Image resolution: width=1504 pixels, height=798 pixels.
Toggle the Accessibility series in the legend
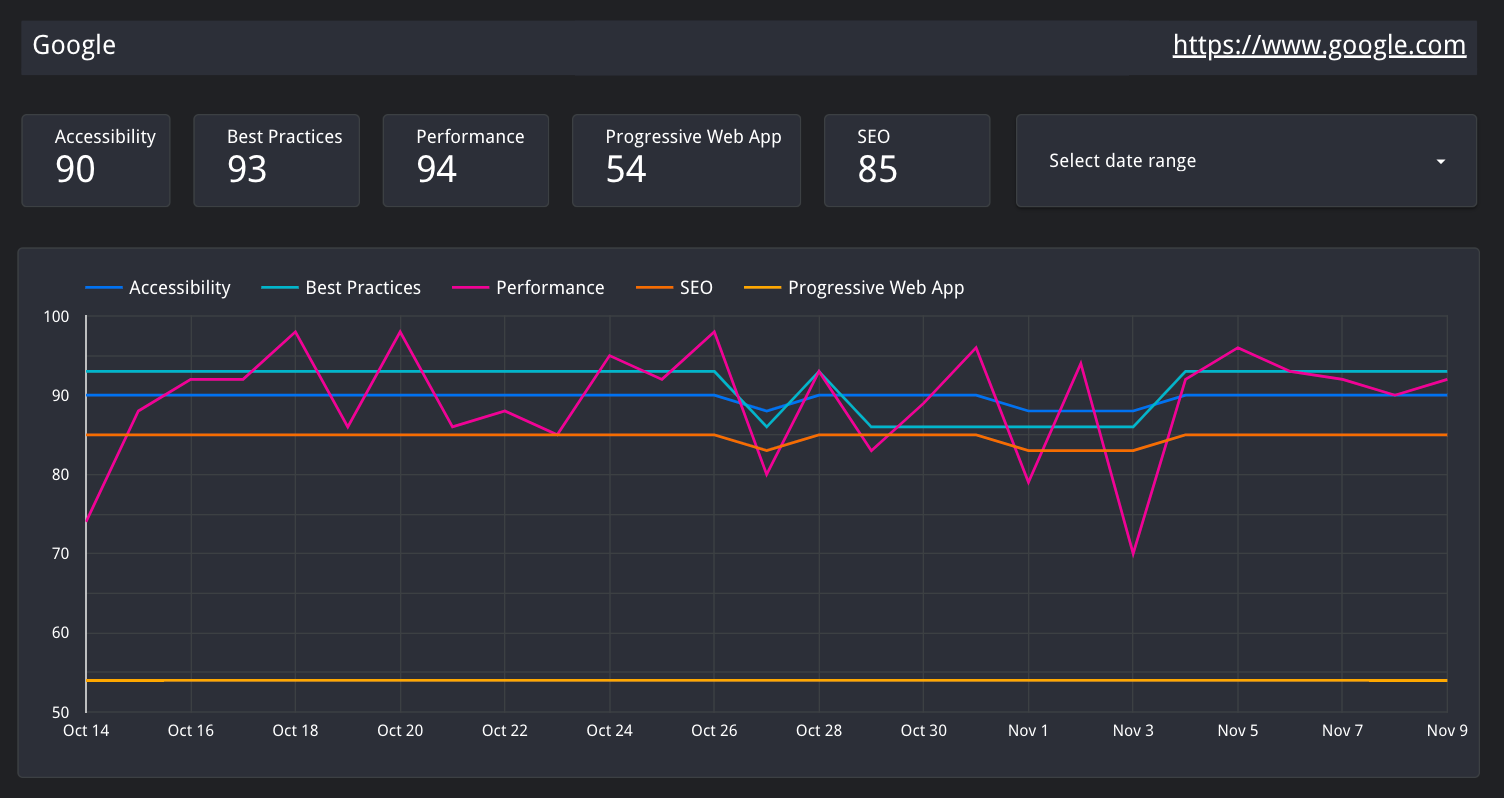tap(158, 288)
